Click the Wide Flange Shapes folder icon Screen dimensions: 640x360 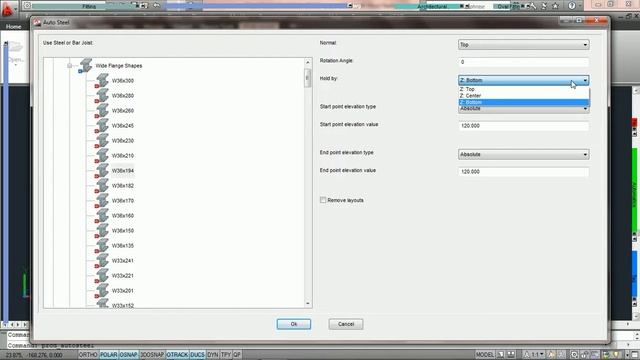[85, 65]
